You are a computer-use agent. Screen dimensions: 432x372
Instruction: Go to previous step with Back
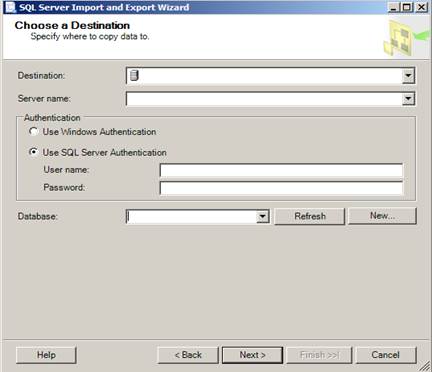pos(188,355)
